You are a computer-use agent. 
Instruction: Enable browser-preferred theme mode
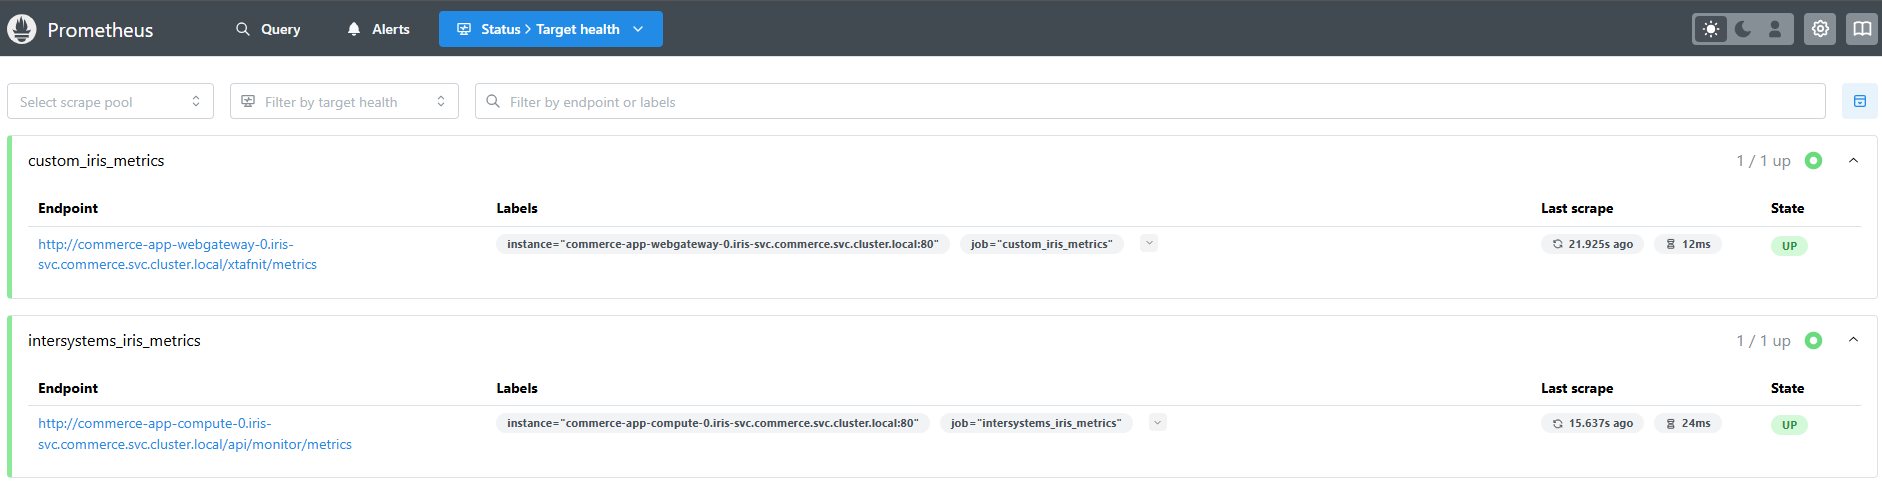tap(1774, 29)
